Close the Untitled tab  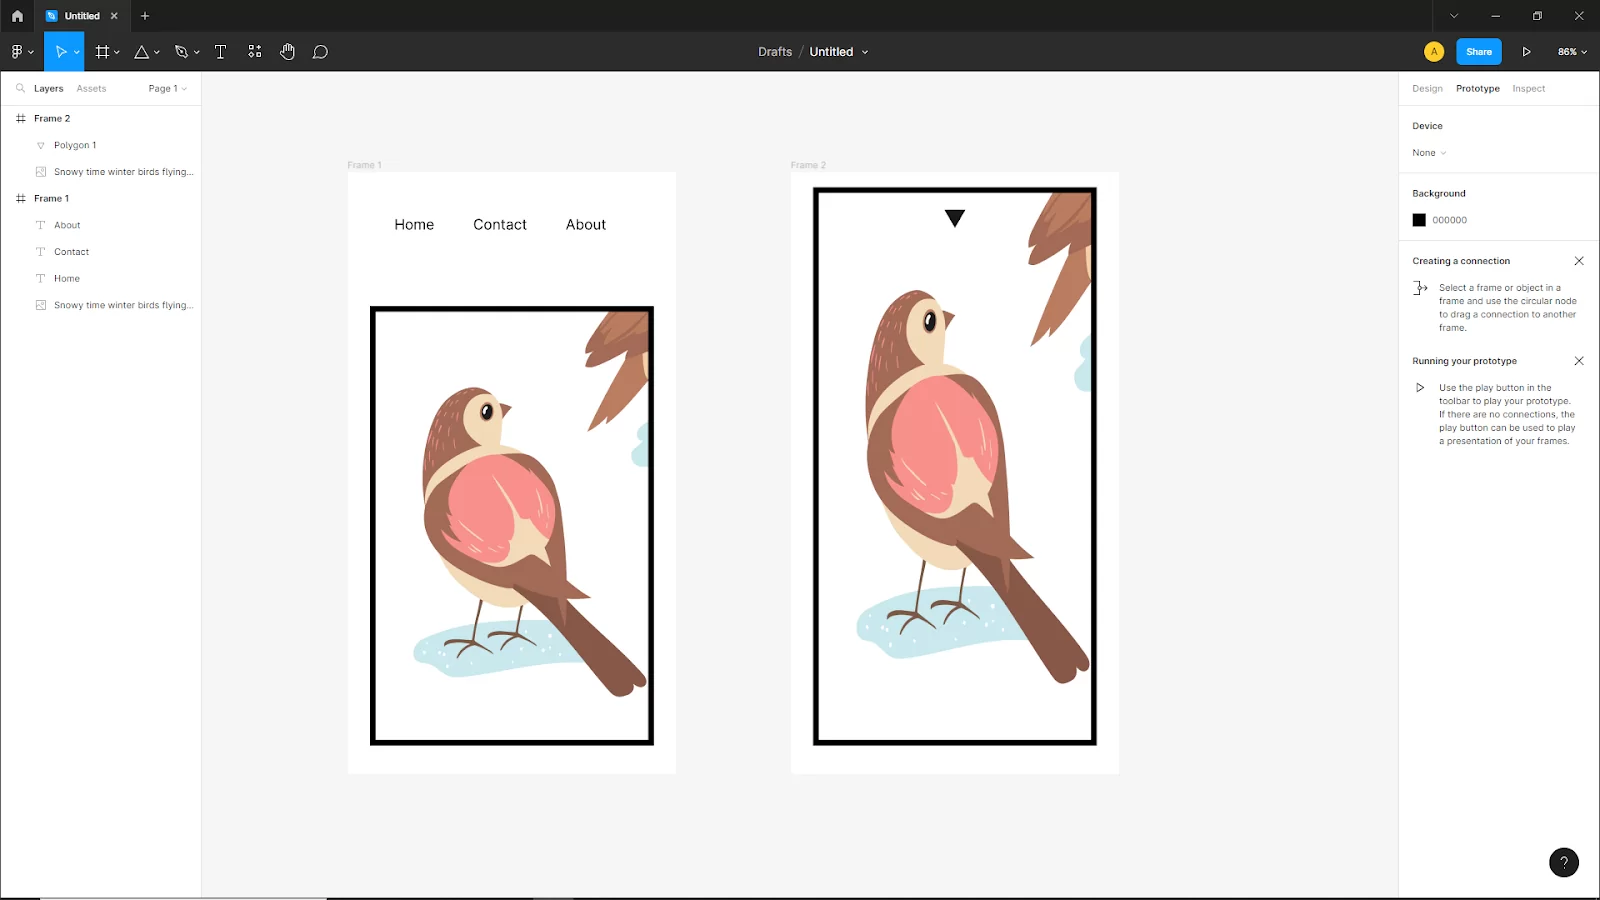point(114,16)
